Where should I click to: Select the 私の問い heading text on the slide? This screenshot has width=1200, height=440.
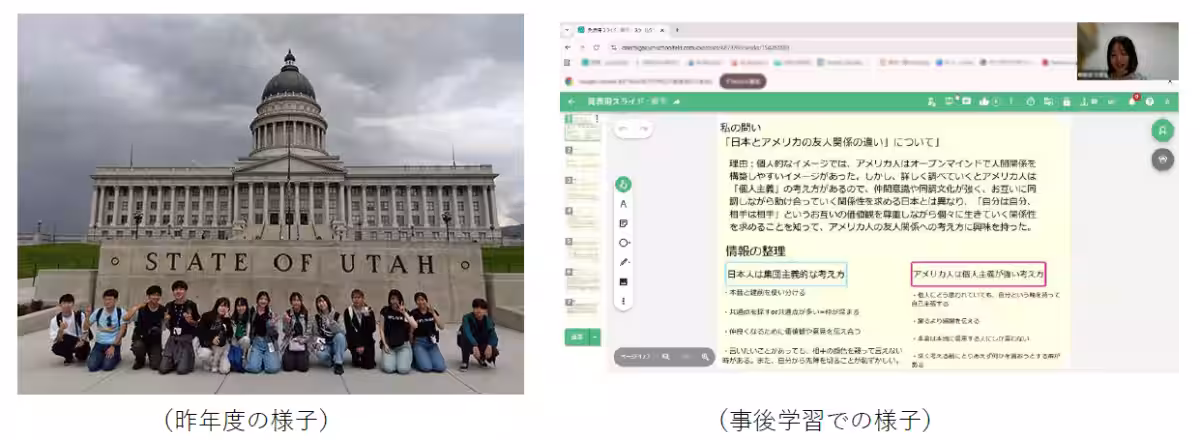(x=740, y=128)
